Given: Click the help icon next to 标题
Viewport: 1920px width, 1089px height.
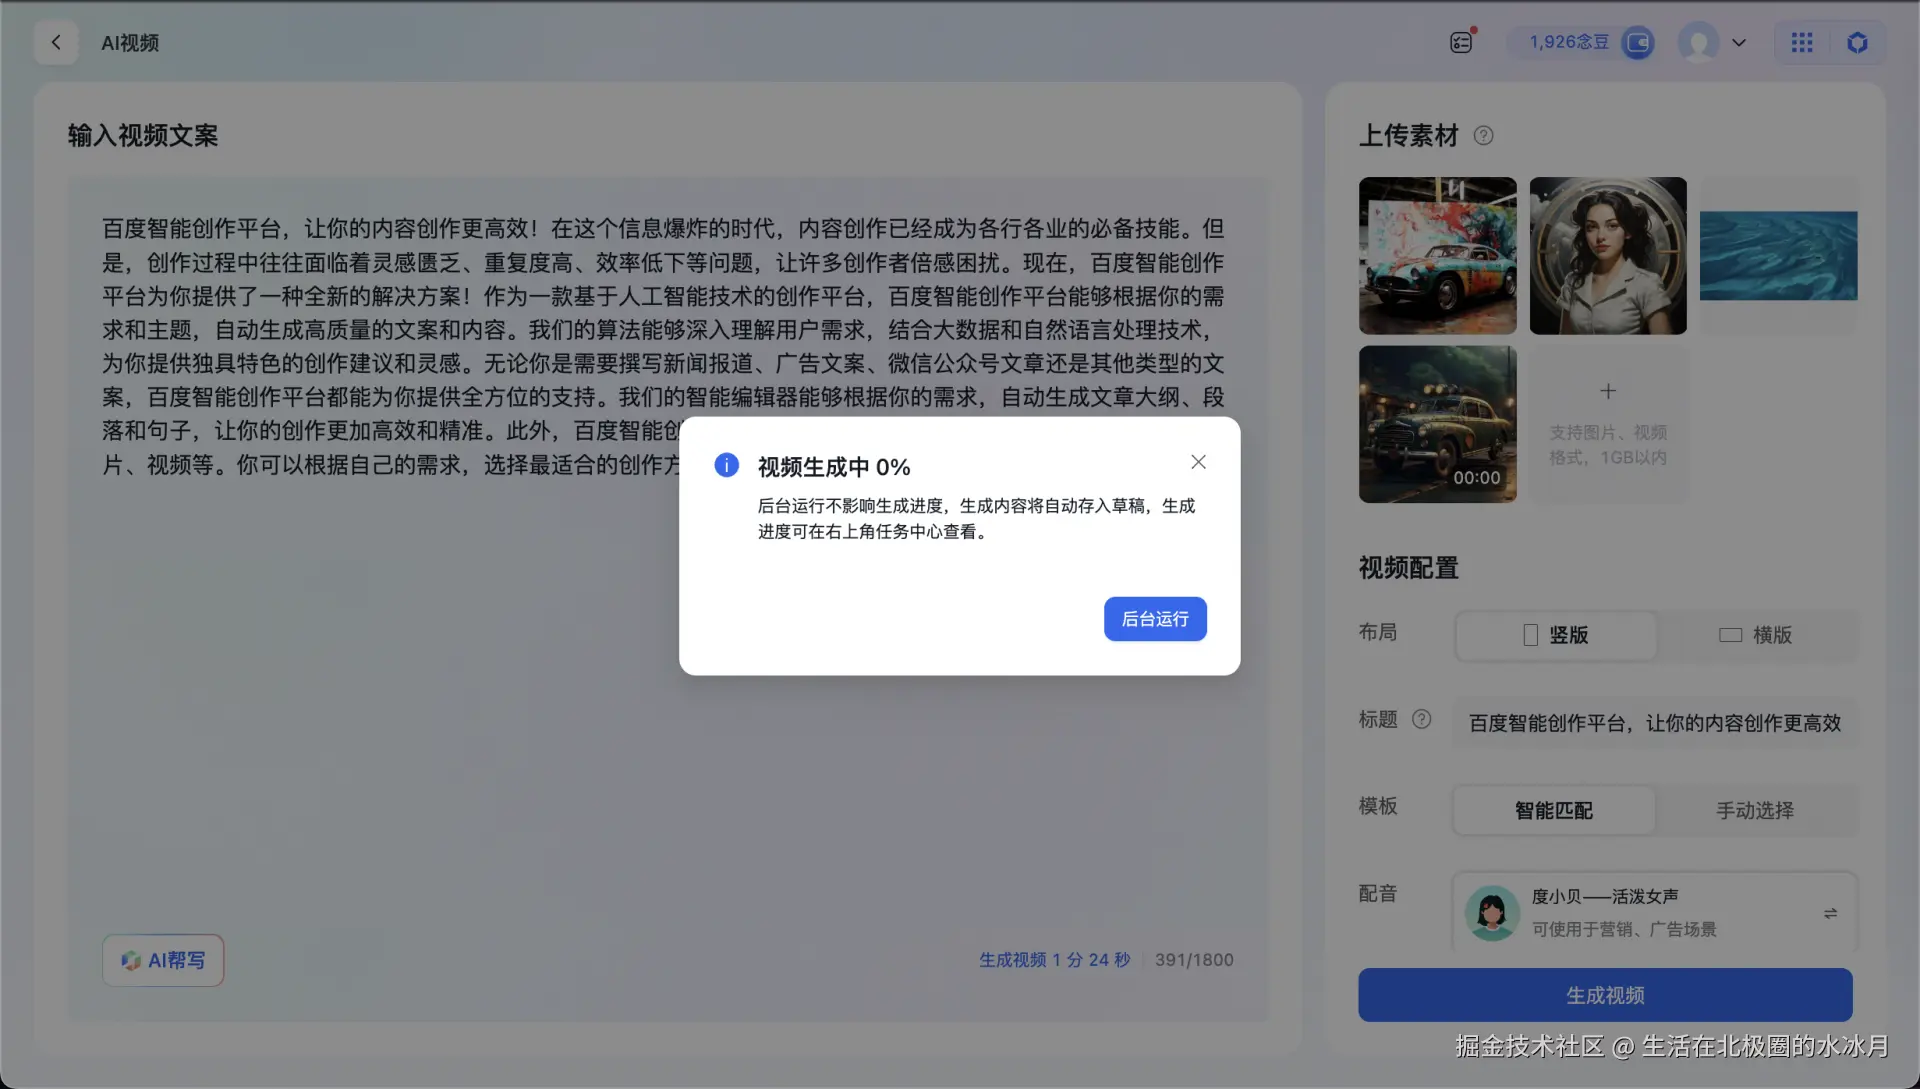Looking at the screenshot, I should (1421, 719).
